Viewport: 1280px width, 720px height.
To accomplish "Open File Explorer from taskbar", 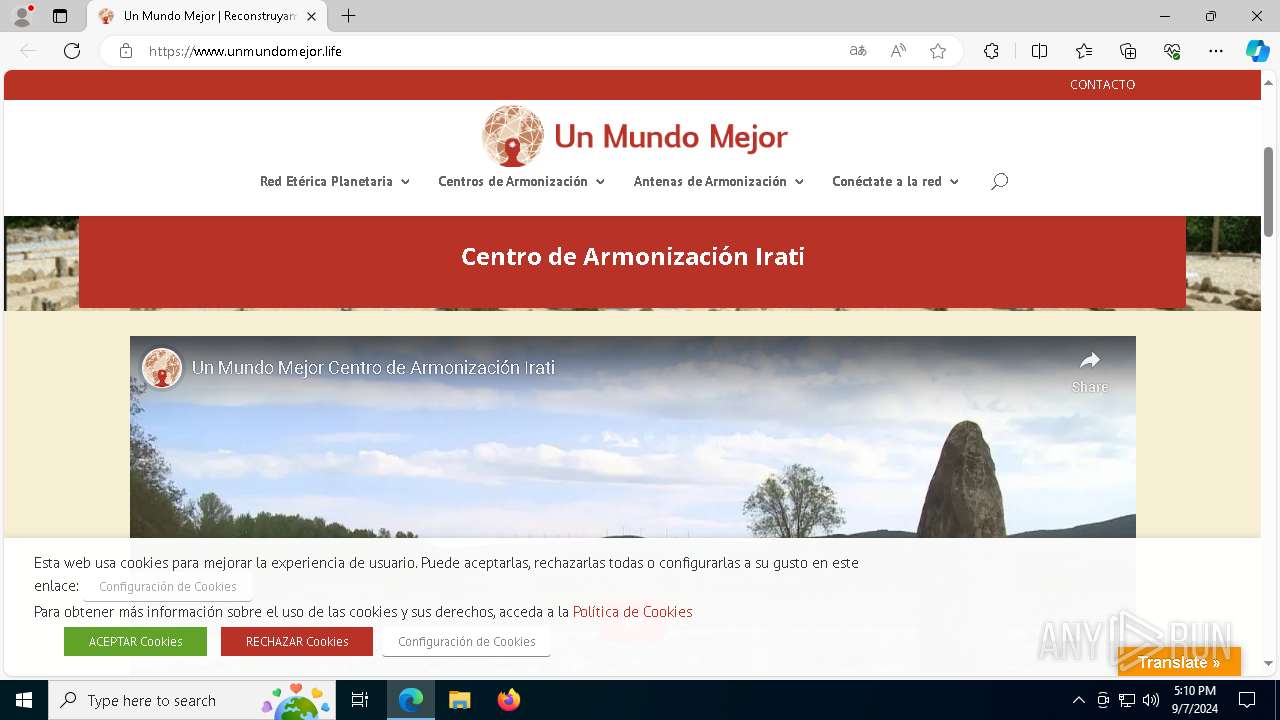I will 460,700.
